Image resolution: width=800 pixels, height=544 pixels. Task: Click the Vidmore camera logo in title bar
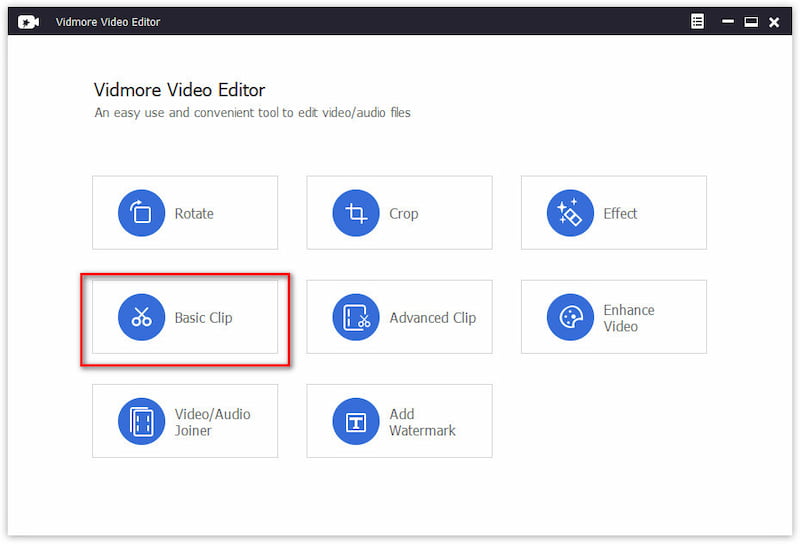[28, 22]
